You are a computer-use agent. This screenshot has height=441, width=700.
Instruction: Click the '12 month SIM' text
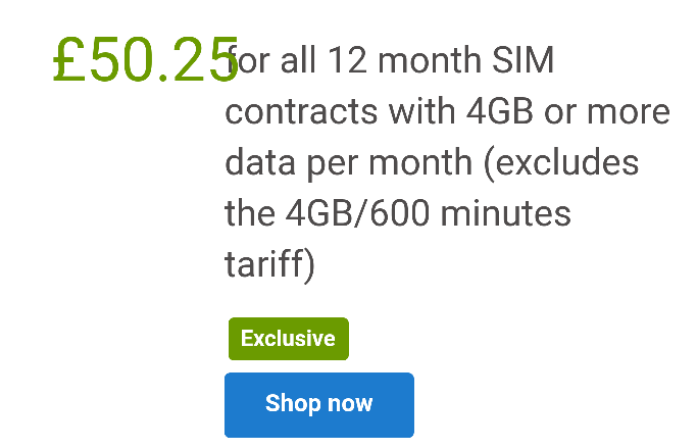(441, 60)
